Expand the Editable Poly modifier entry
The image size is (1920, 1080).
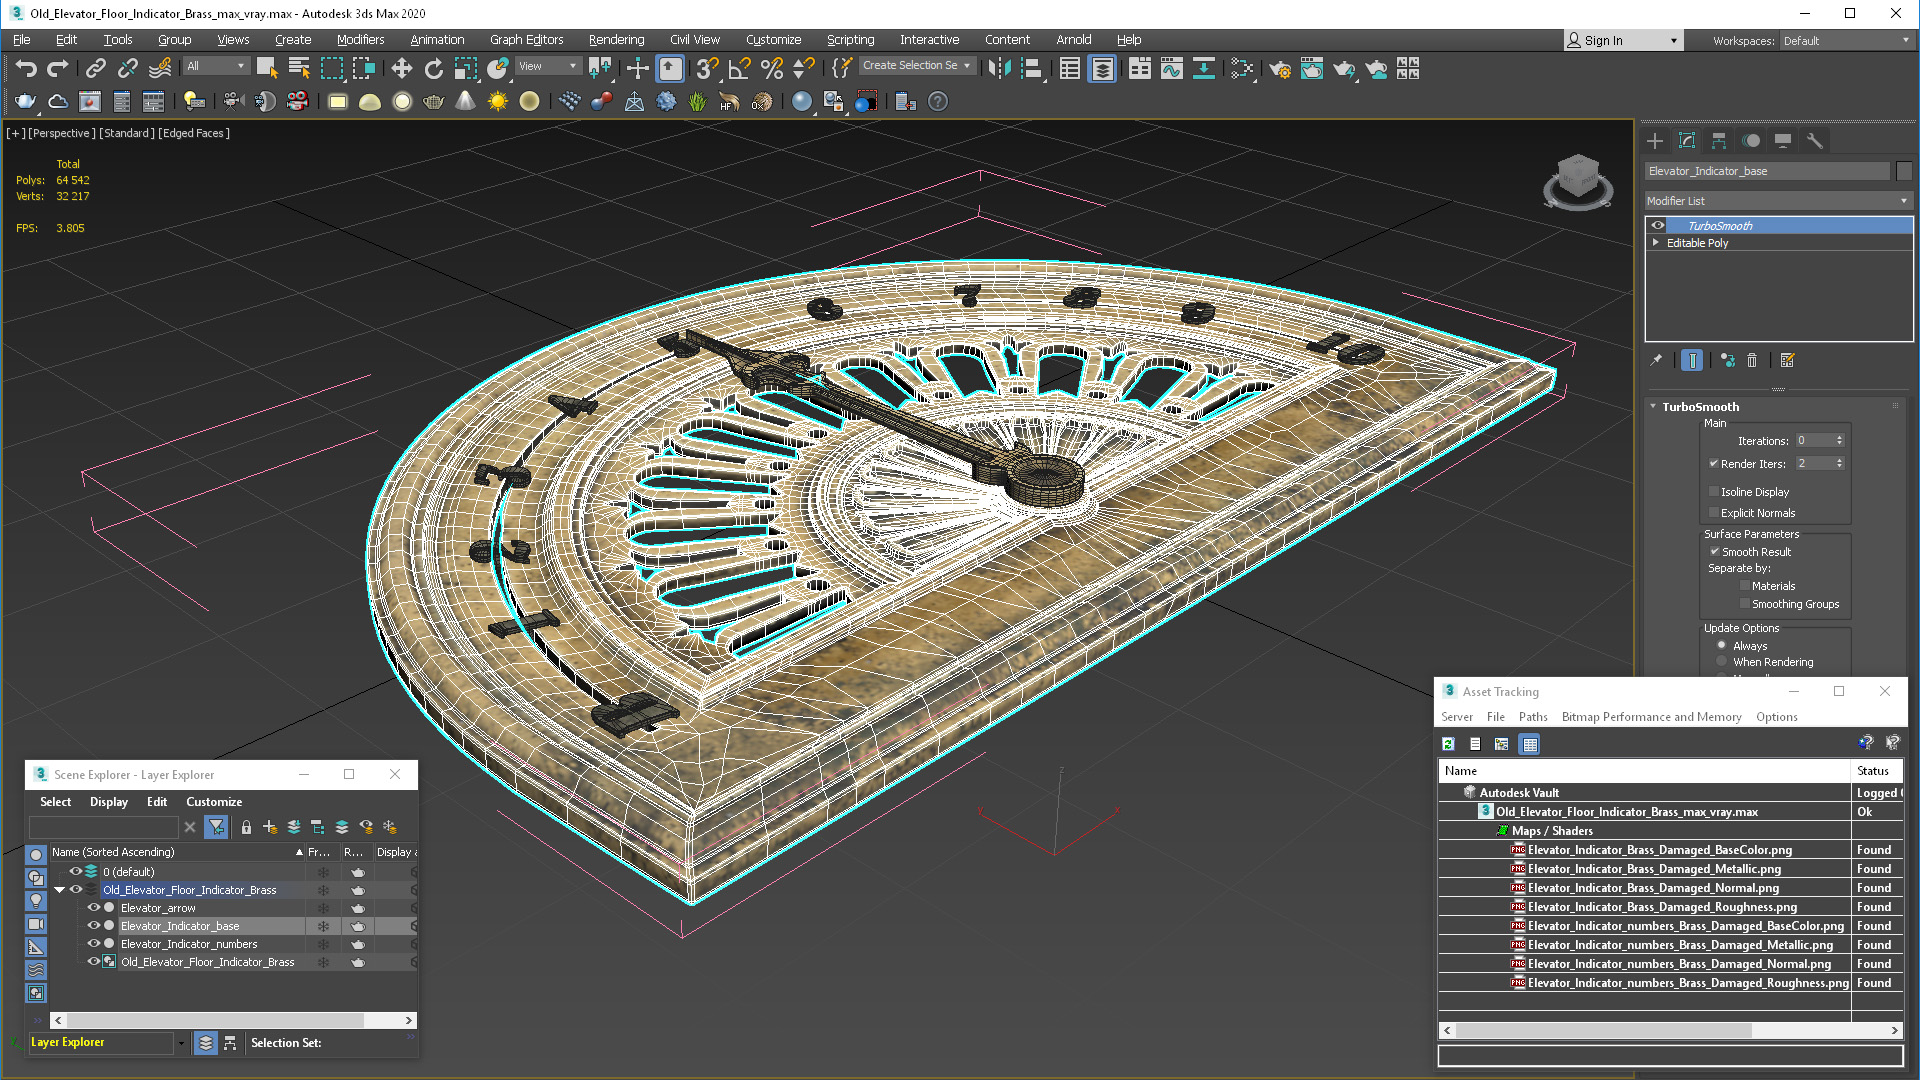point(1656,243)
